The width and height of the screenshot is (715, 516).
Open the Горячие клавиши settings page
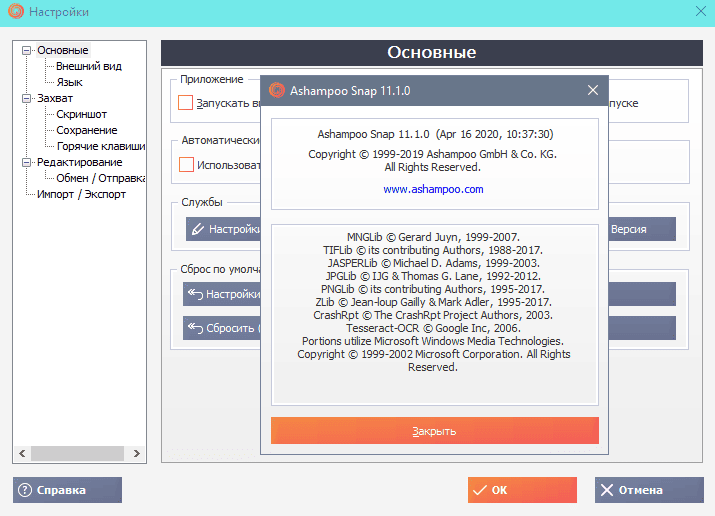click(101, 146)
